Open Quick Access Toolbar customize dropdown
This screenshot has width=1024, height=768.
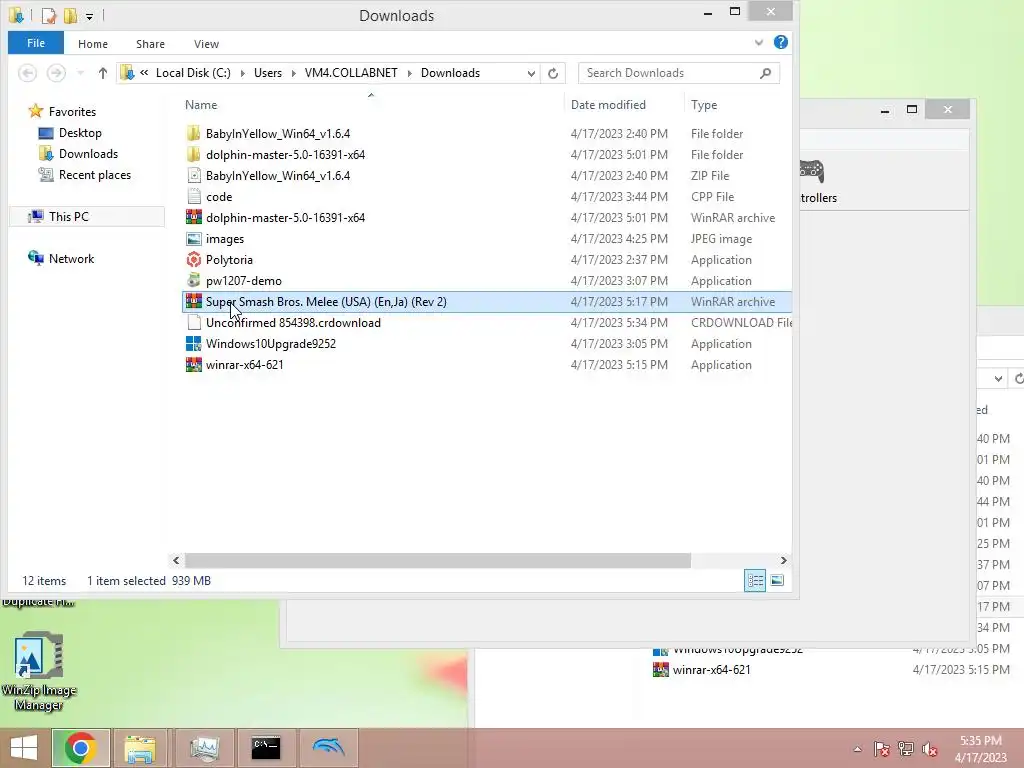(89, 16)
